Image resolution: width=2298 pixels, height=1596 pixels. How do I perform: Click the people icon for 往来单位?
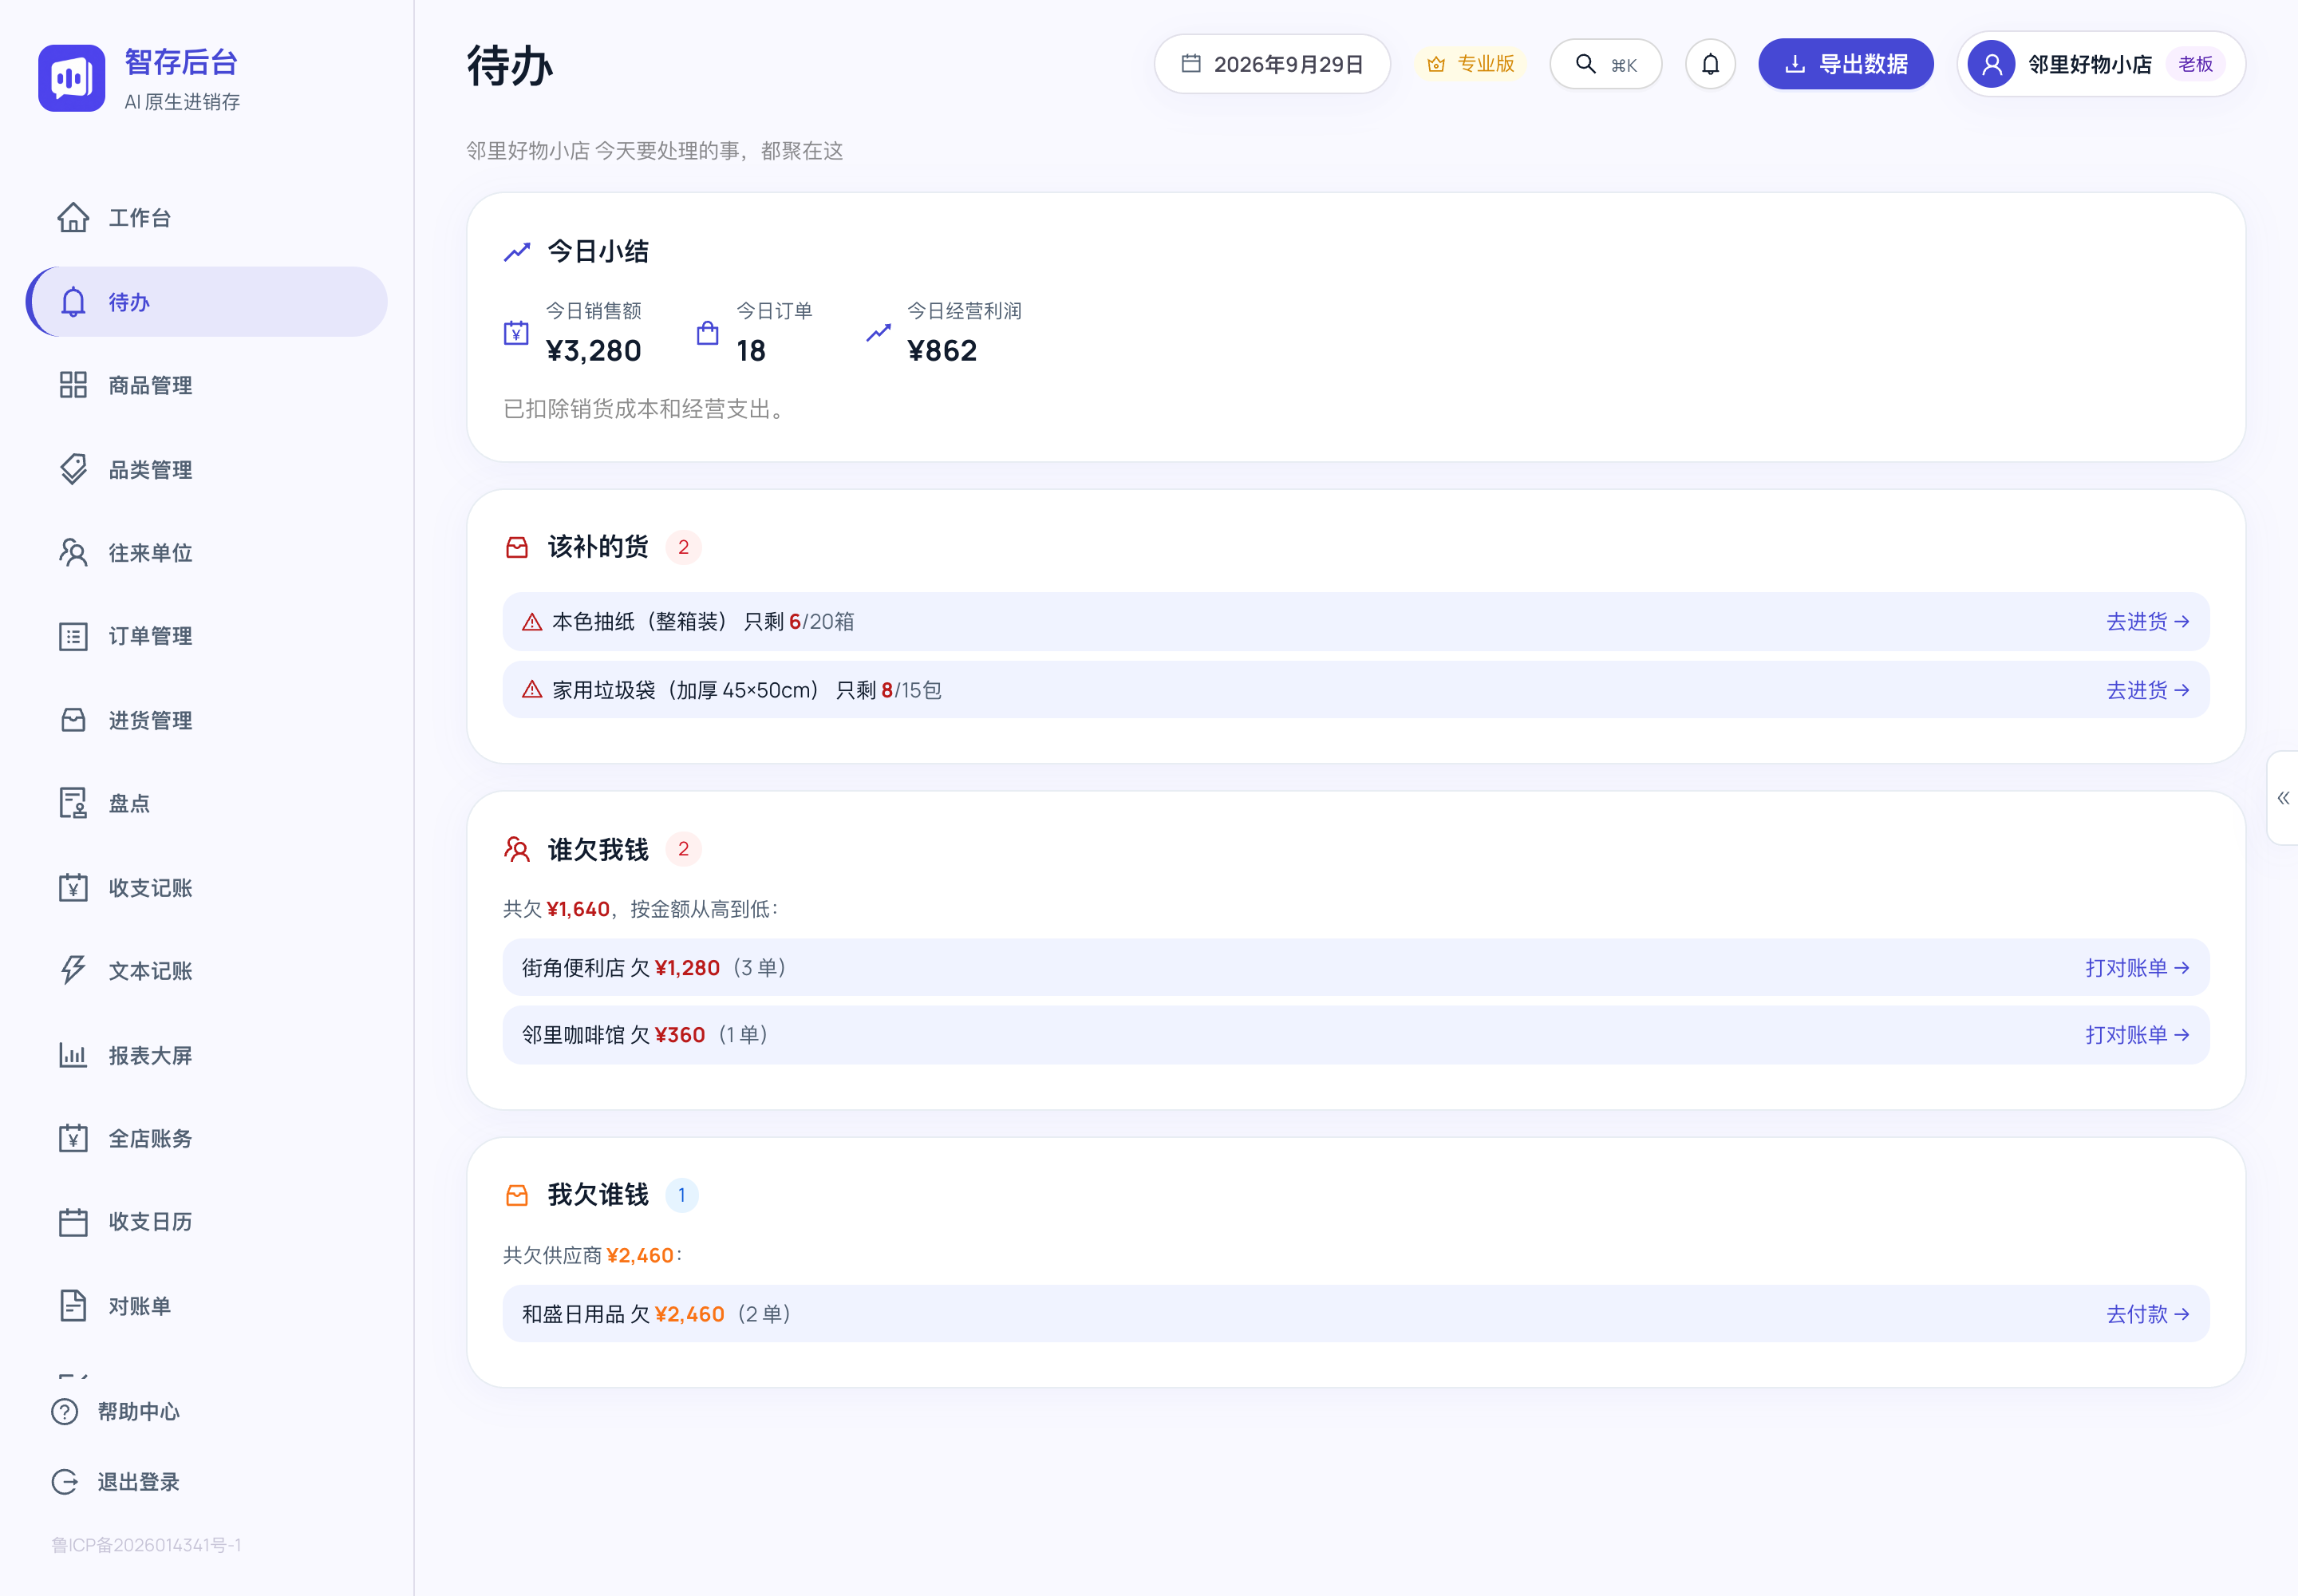tap(73, 553)
